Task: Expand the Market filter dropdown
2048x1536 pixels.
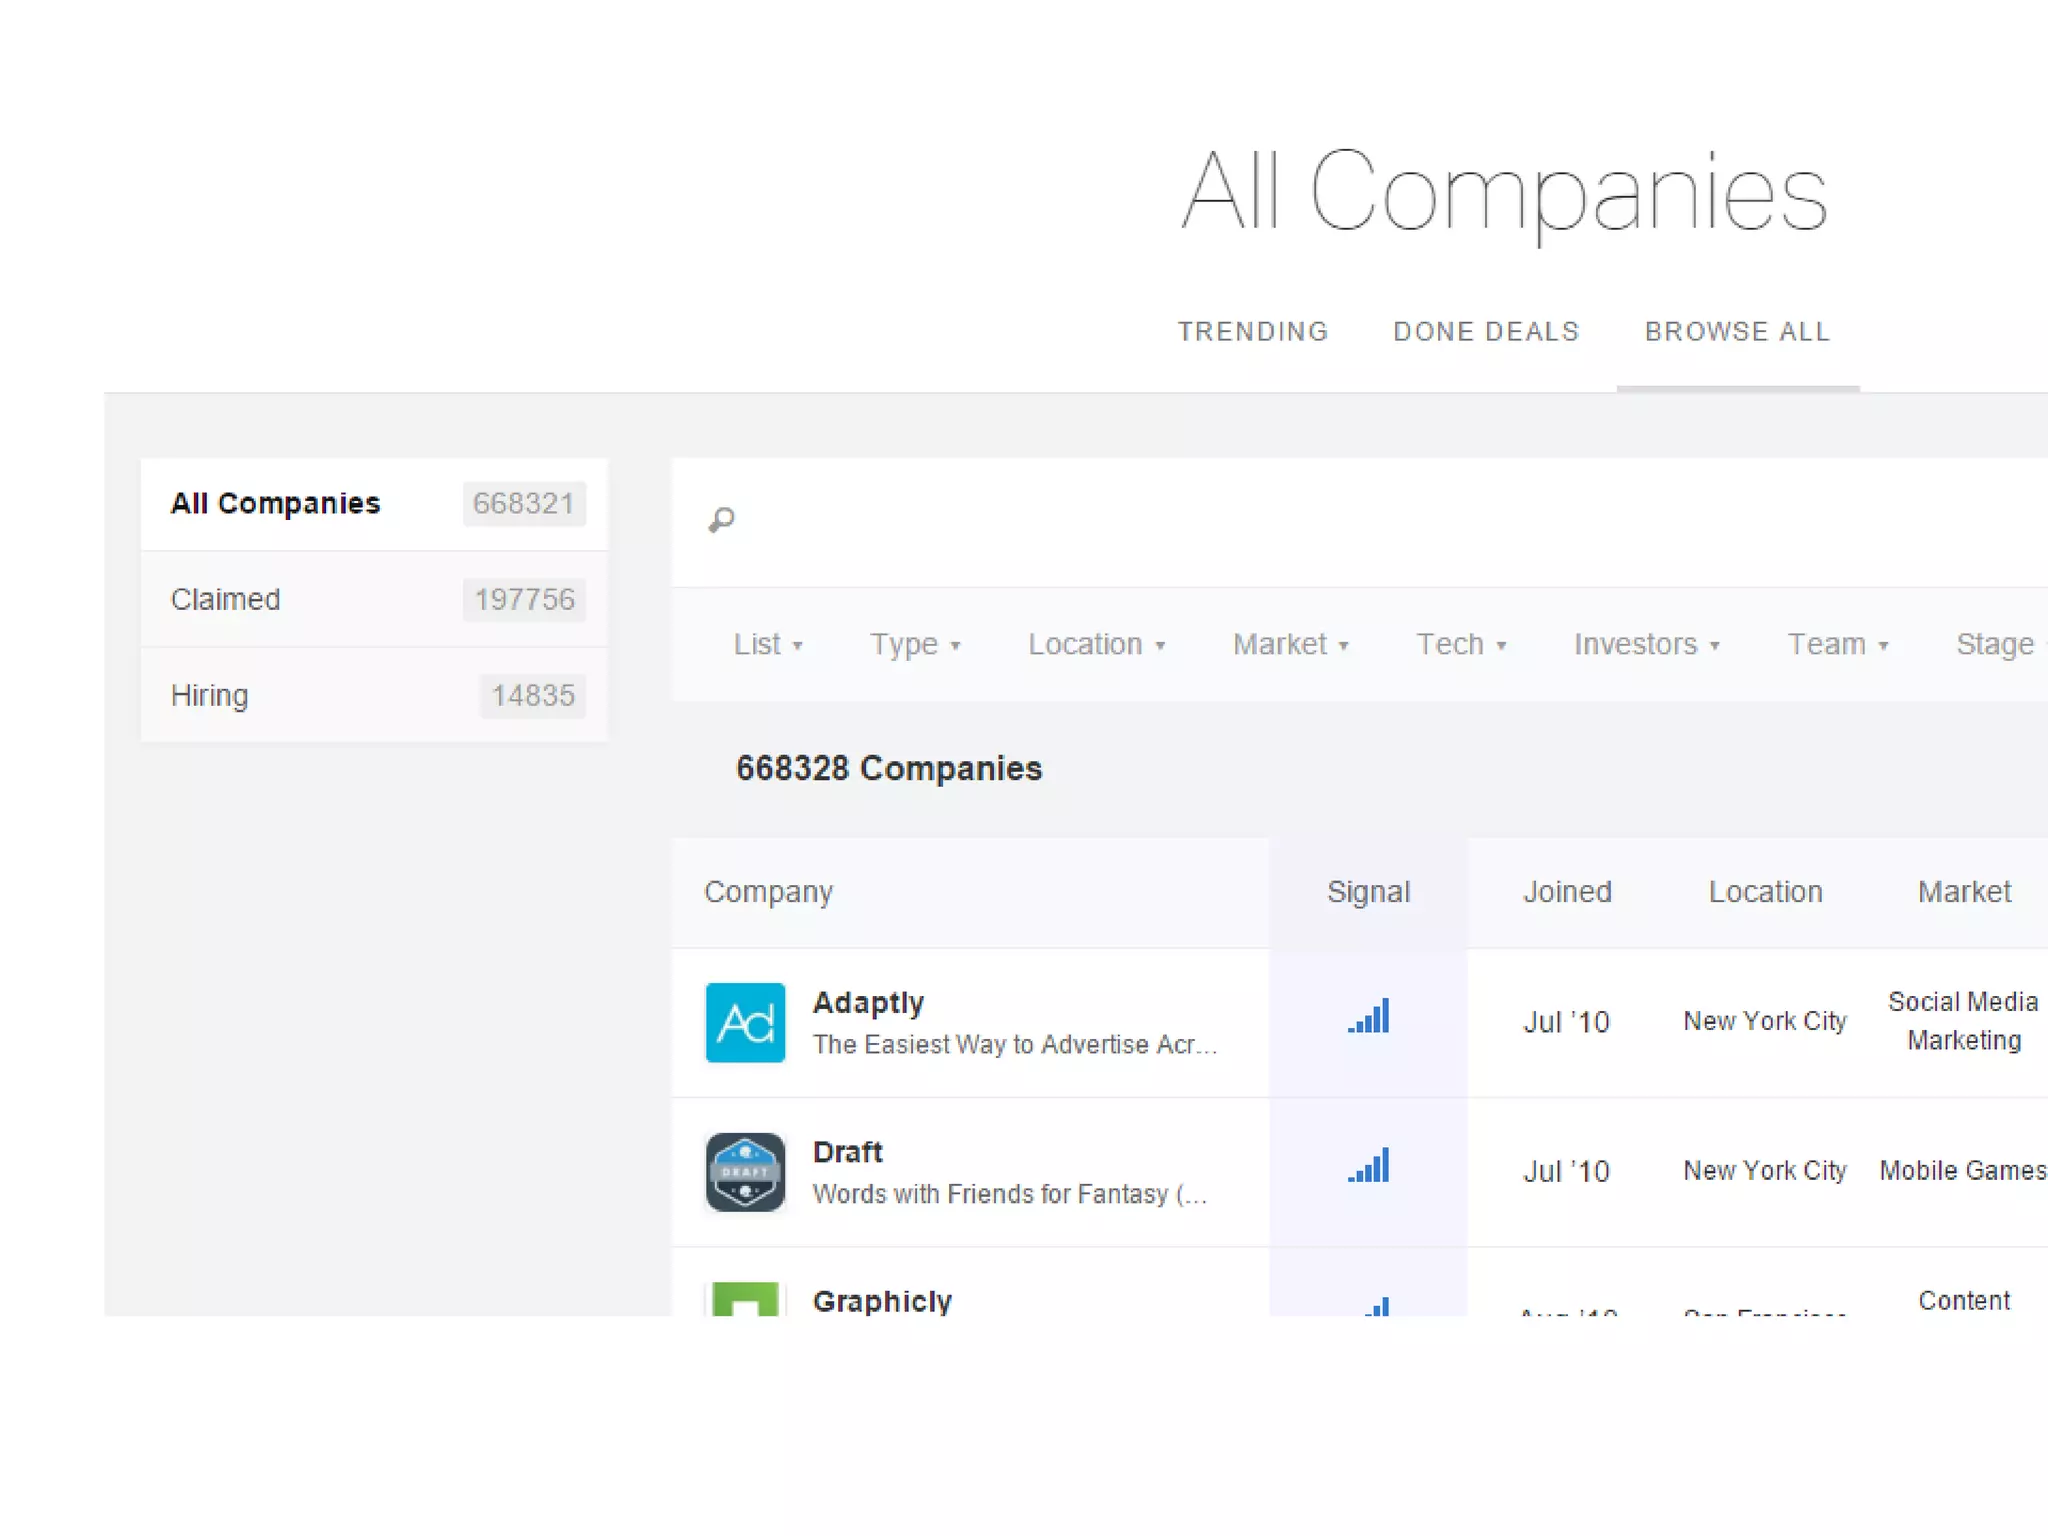Action: (x=1290, y=645)
